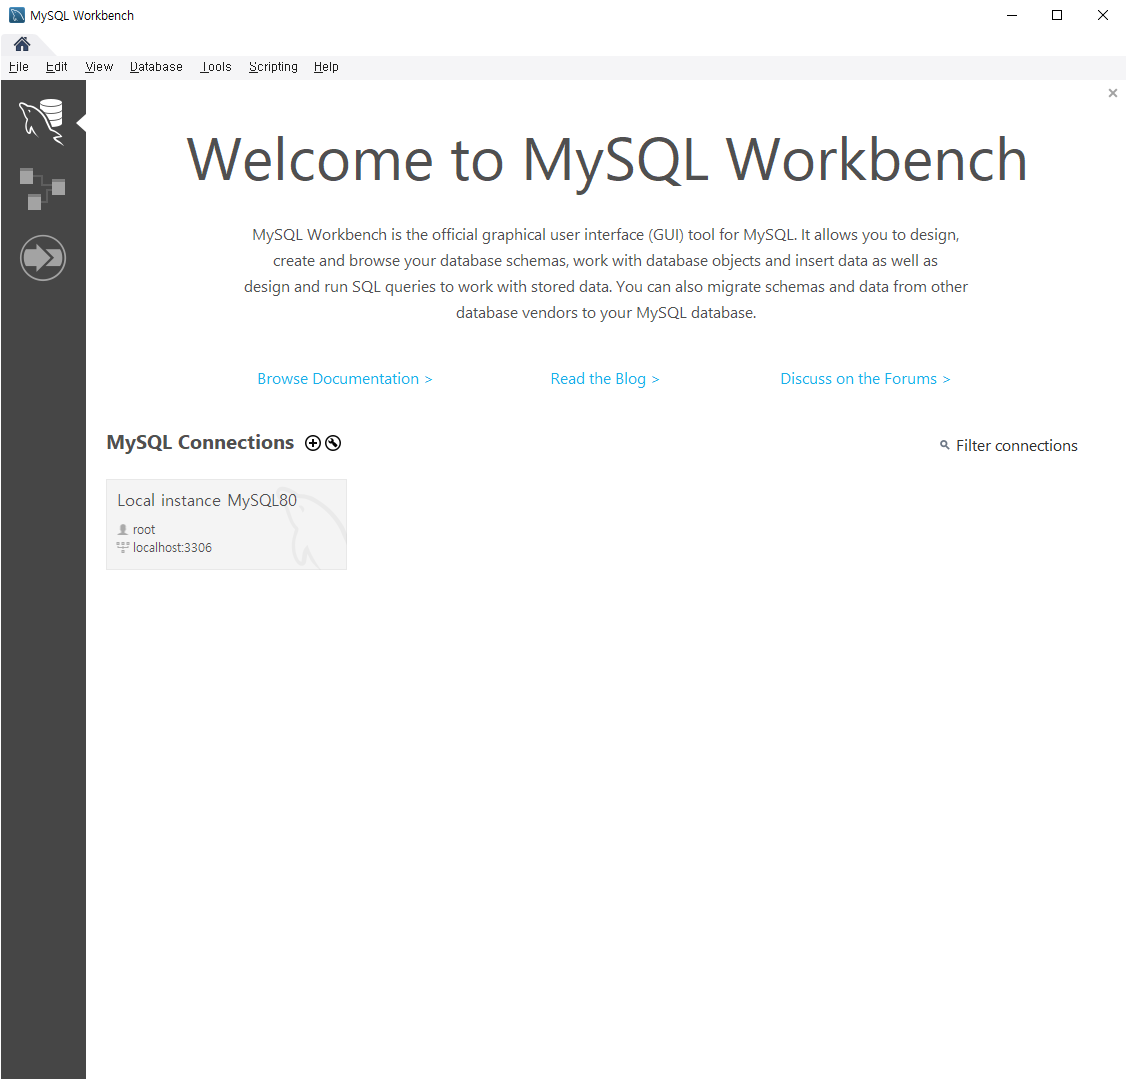Viewport: 1127px width, 1080px height.
Task: Click the Welcome to MySQL Workbench title
Action: click(x=607, y=160)
